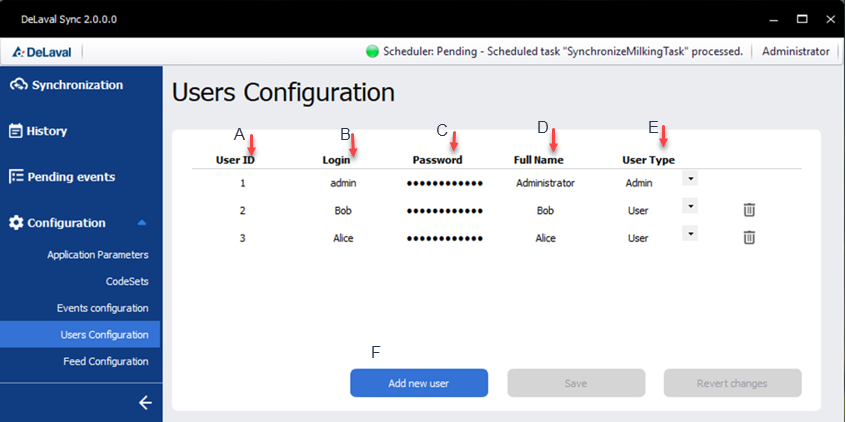The height and width of the screenshot is (422, 846).
Task: Click the password field for Bob
Action: [445, 210]
